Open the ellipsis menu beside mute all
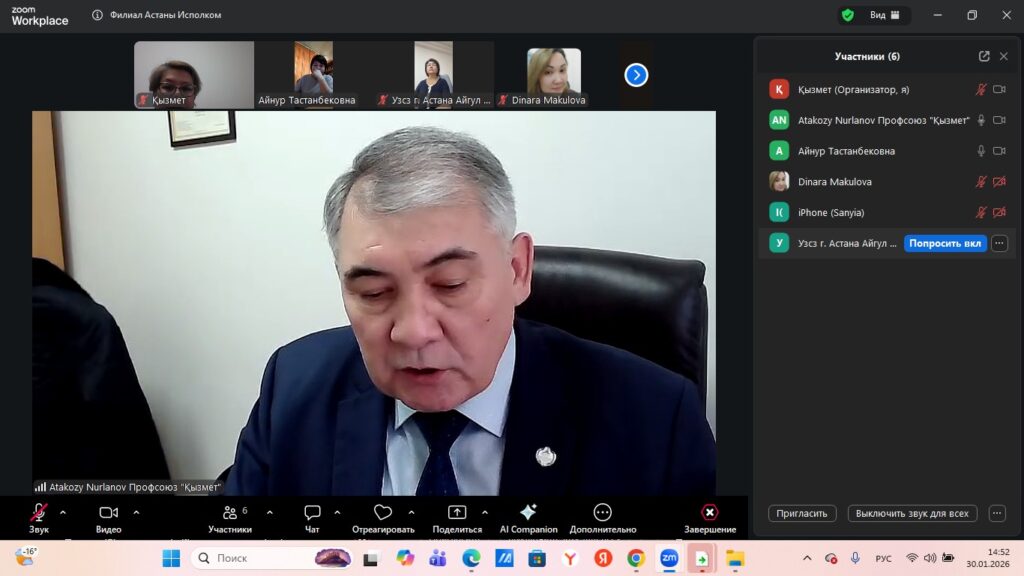Viewport: 1024px width, 576px height. point(996,513)
